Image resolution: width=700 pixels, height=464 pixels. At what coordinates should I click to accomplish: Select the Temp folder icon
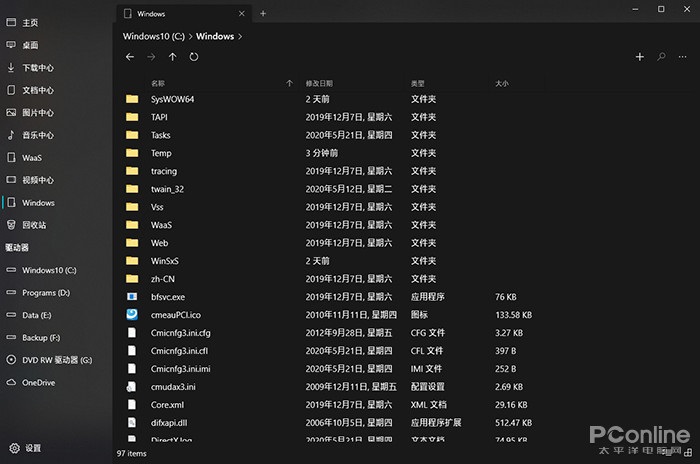[132, 153]
